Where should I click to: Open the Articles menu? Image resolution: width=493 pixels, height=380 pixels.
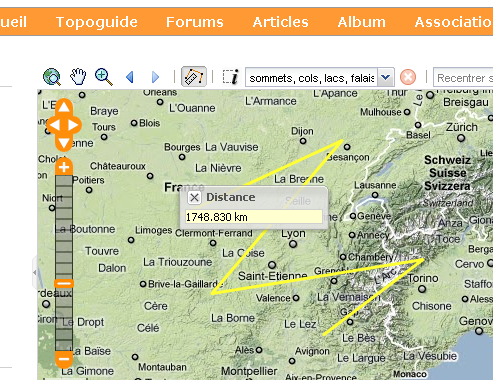[280, 22]
